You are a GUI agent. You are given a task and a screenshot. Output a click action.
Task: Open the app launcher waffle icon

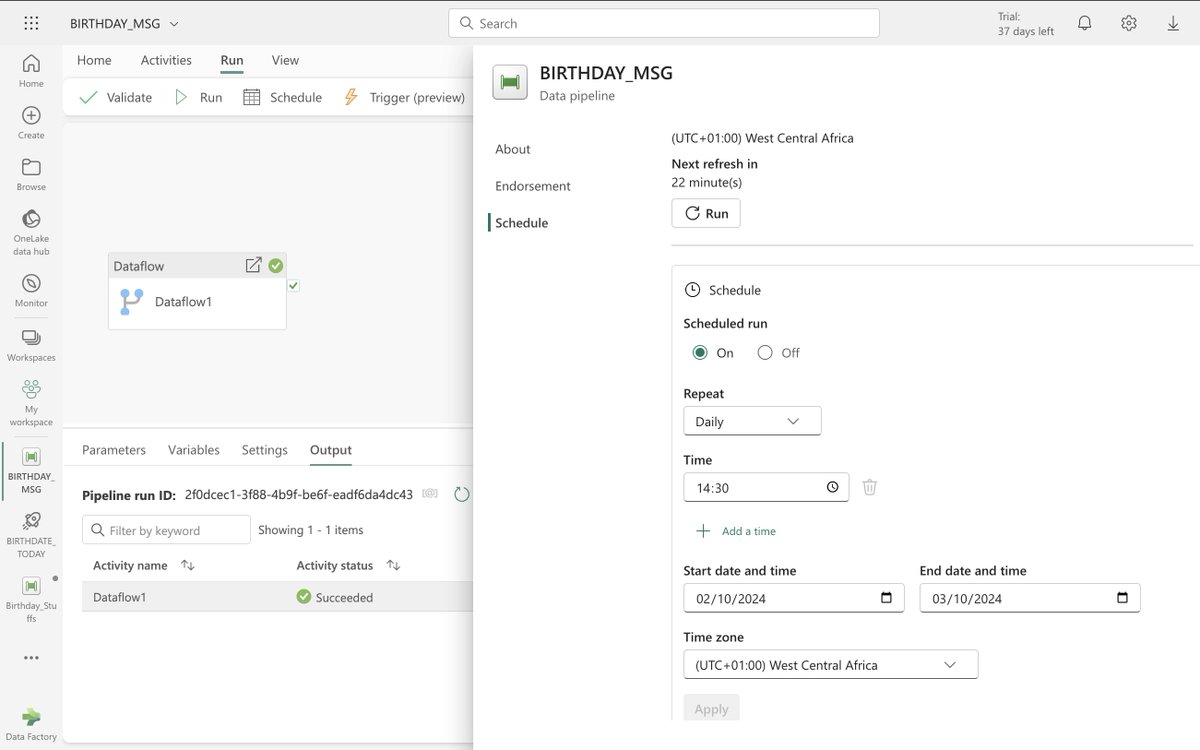[31, 23]
